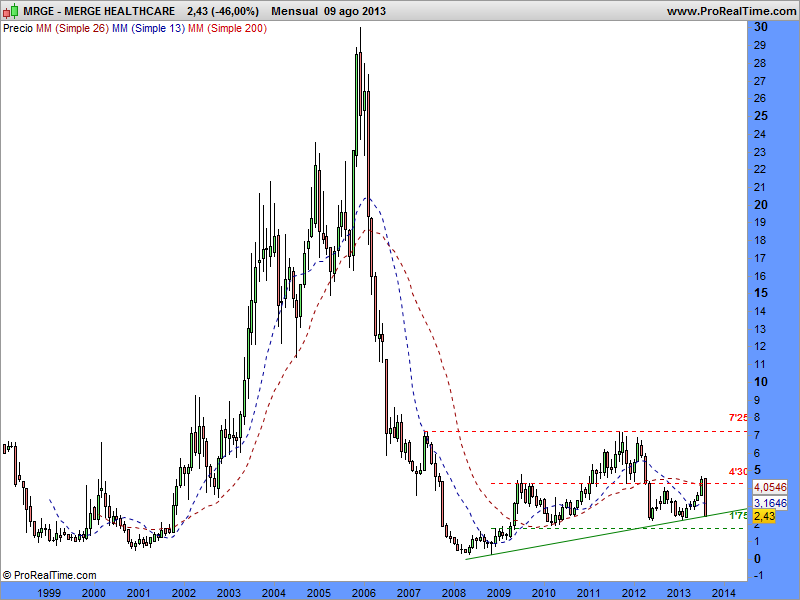Screen dimensions: 800x600
Task: Click the 10 value on price axis
Action: point(760,382)
